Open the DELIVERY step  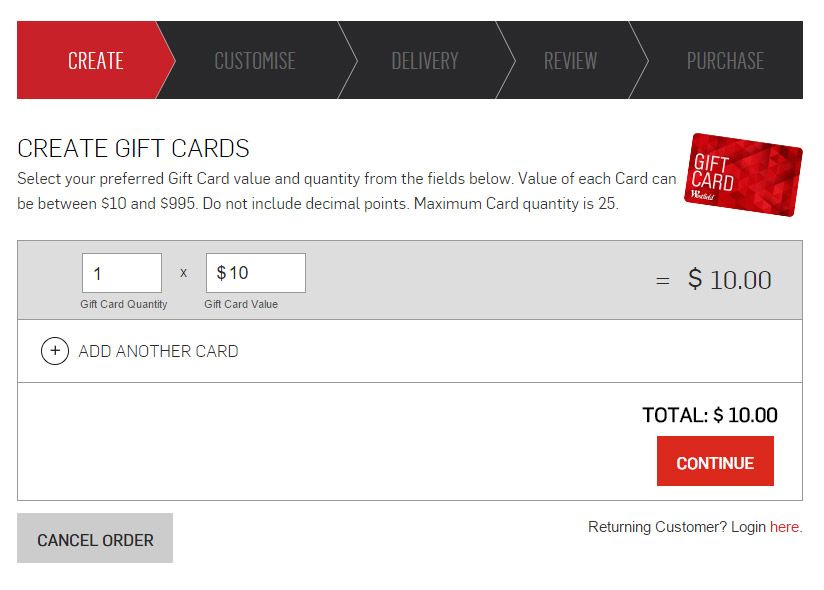[x=425, y=61]
